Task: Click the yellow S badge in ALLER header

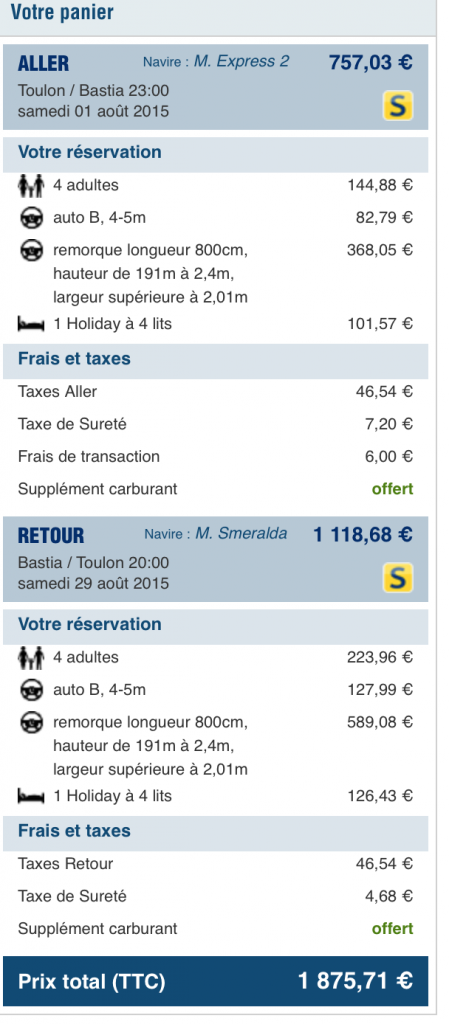Action: [397, 106]
